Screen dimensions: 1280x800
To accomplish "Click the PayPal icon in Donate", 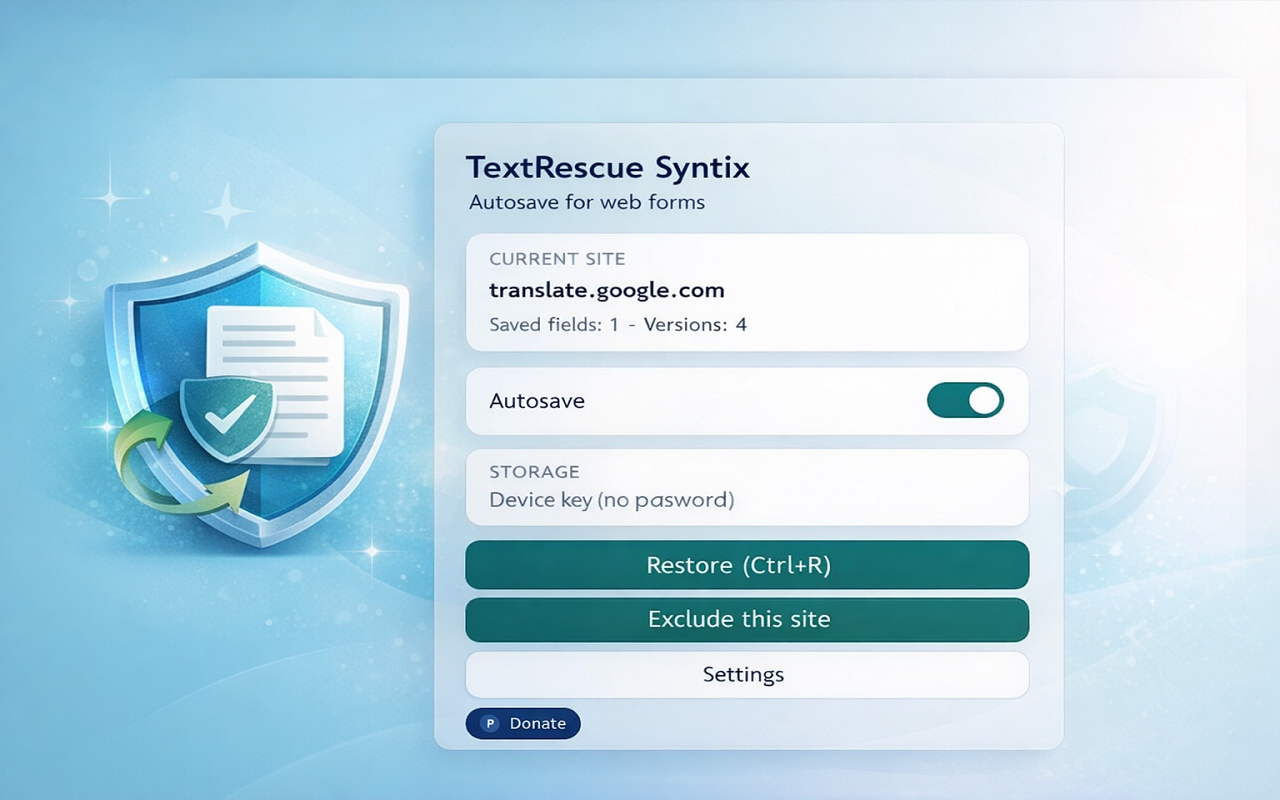I will click(490, 723).
